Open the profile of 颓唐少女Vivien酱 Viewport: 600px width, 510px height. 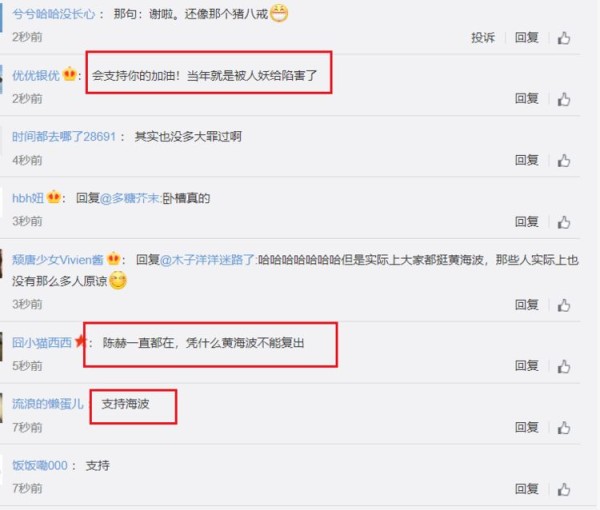58,260
